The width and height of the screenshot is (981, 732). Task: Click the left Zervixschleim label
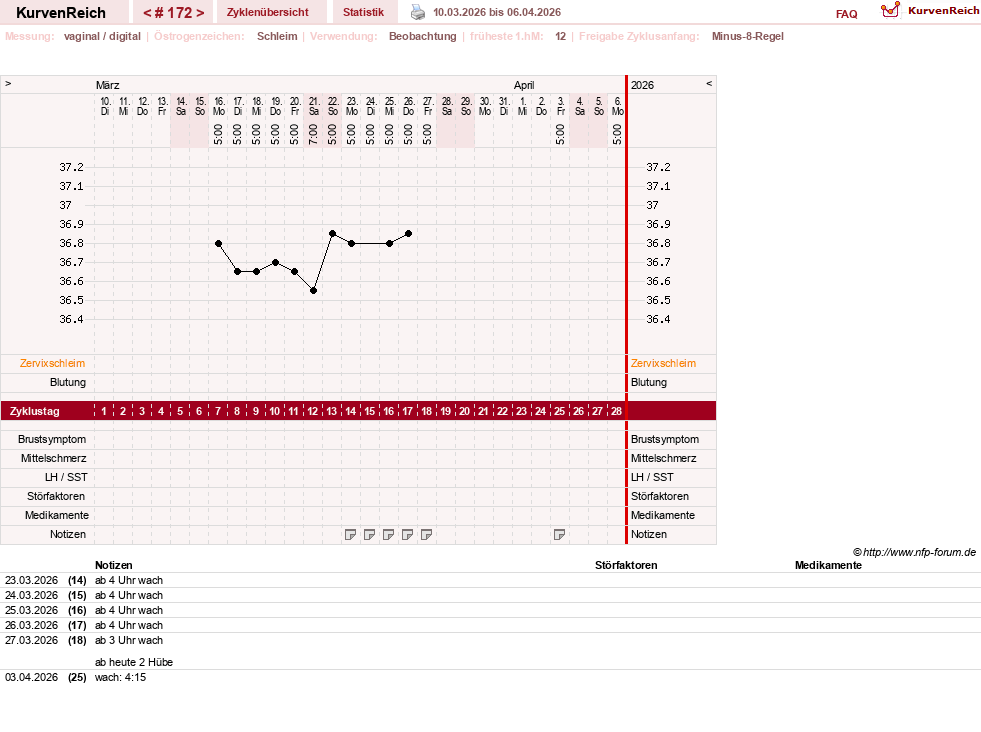53,363
